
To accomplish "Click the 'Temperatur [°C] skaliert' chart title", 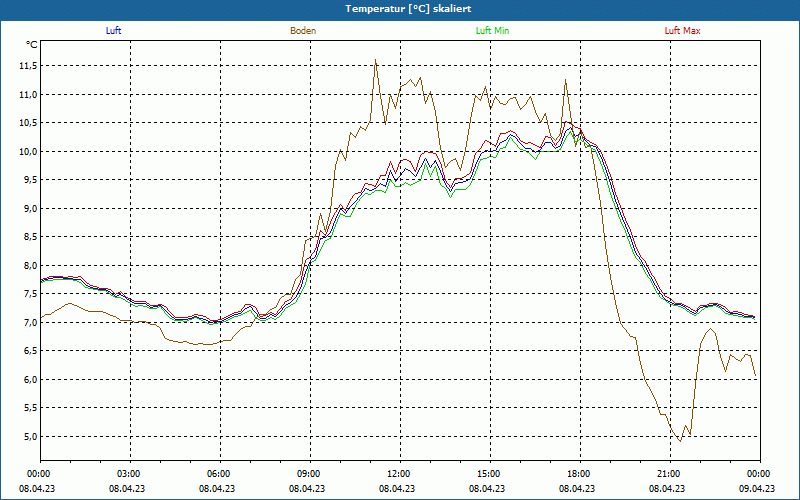I will 408,9.
